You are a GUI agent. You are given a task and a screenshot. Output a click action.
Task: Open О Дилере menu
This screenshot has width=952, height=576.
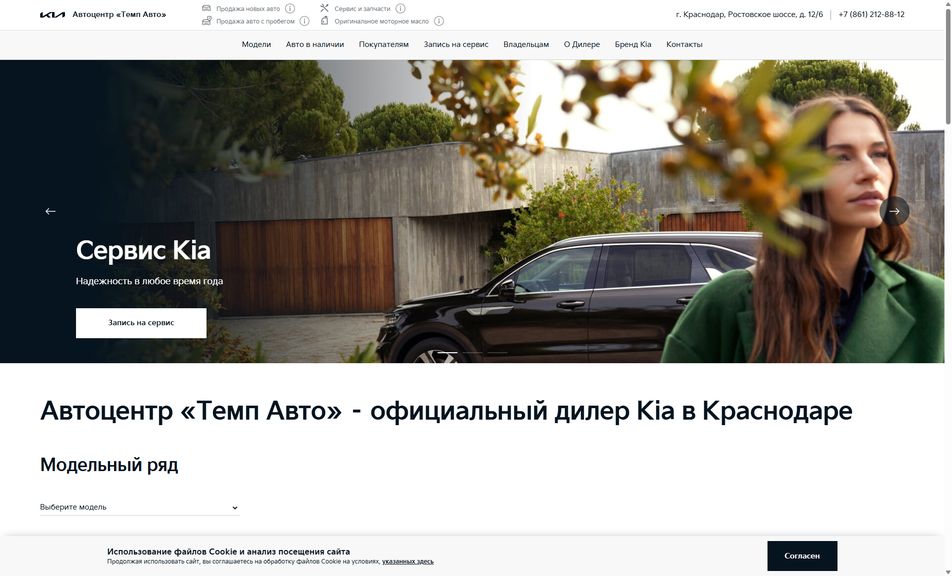pyautogui.click(x=582, y=44)
